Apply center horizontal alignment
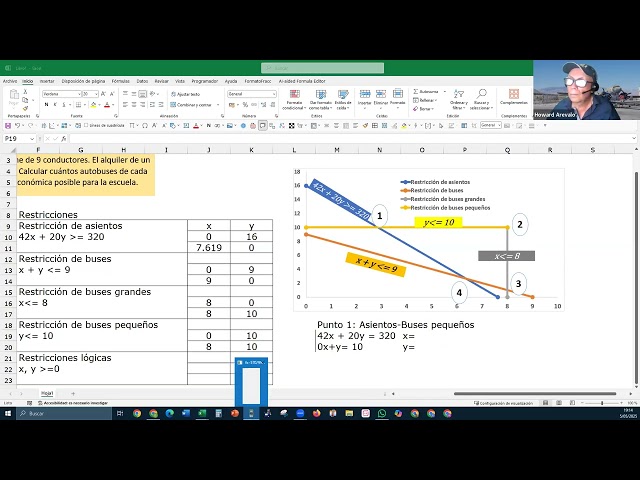This screenshot has height=480, width=640. click(134, 105)
